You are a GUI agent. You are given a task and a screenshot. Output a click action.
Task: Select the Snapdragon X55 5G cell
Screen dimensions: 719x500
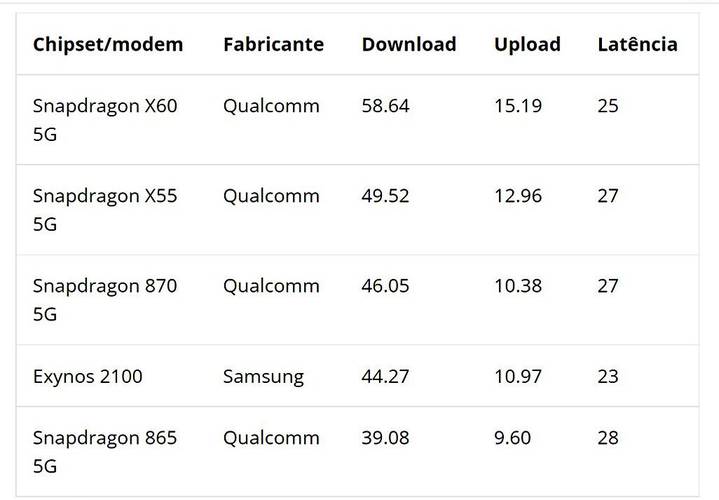105,210
